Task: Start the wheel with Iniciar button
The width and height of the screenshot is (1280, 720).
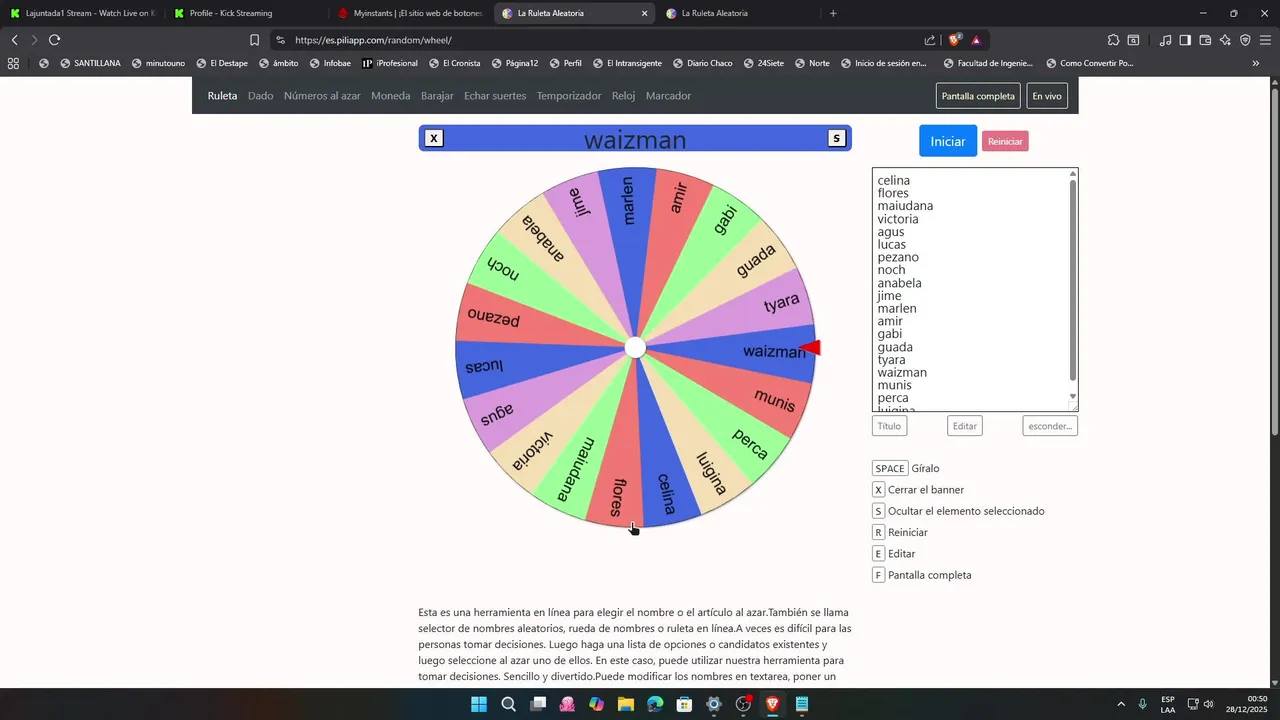Action: point(948,141)
